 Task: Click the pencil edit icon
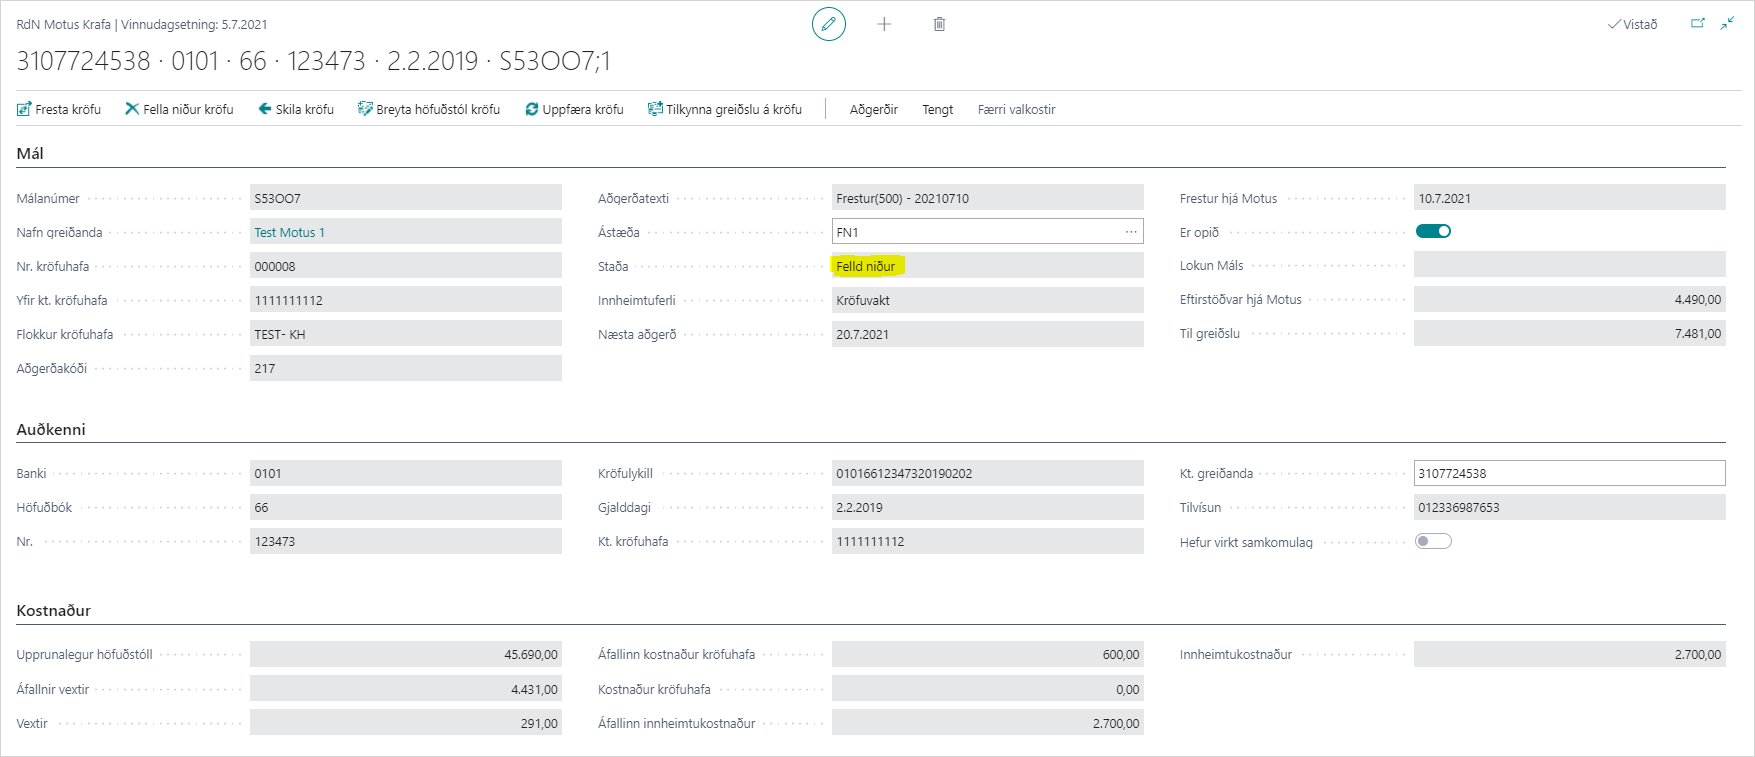tap(828, 24)
